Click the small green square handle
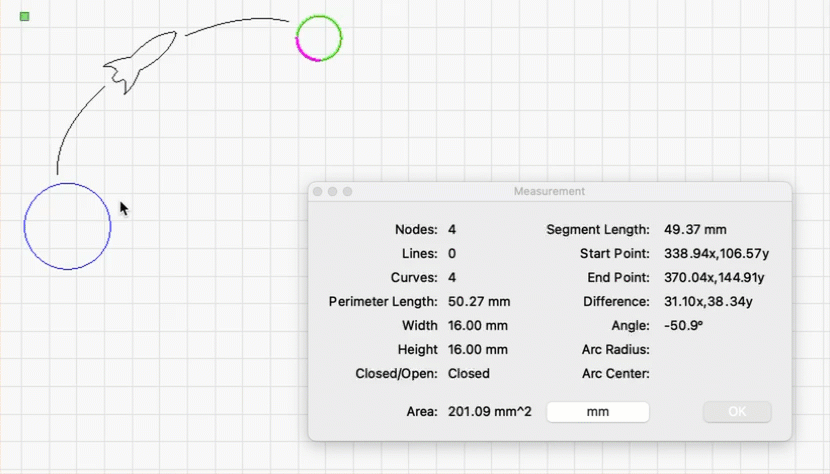 (x=25, y=17)
